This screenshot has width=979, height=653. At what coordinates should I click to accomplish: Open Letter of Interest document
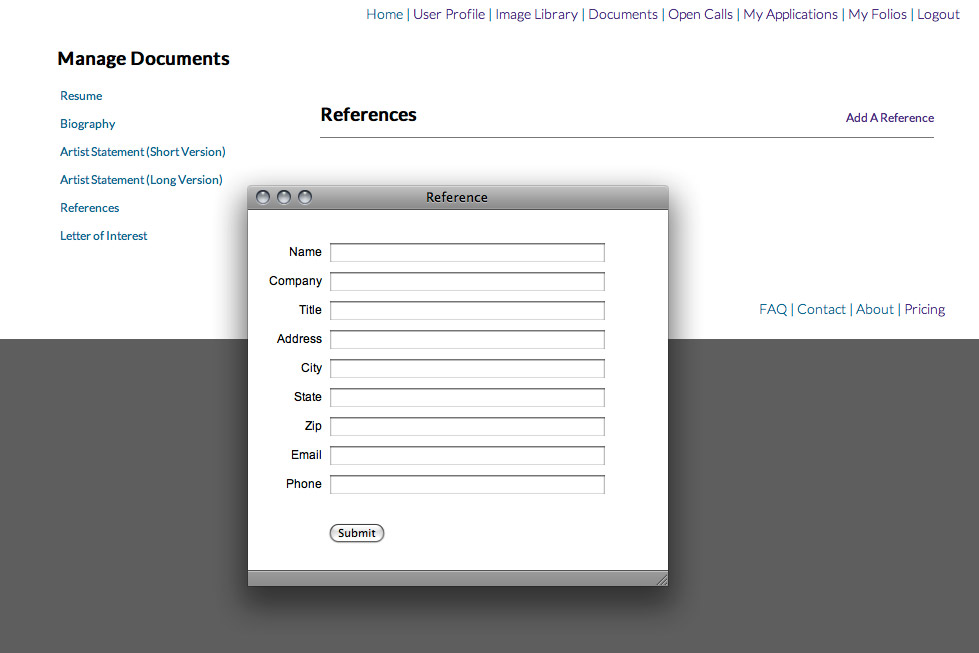pos(104,236)
